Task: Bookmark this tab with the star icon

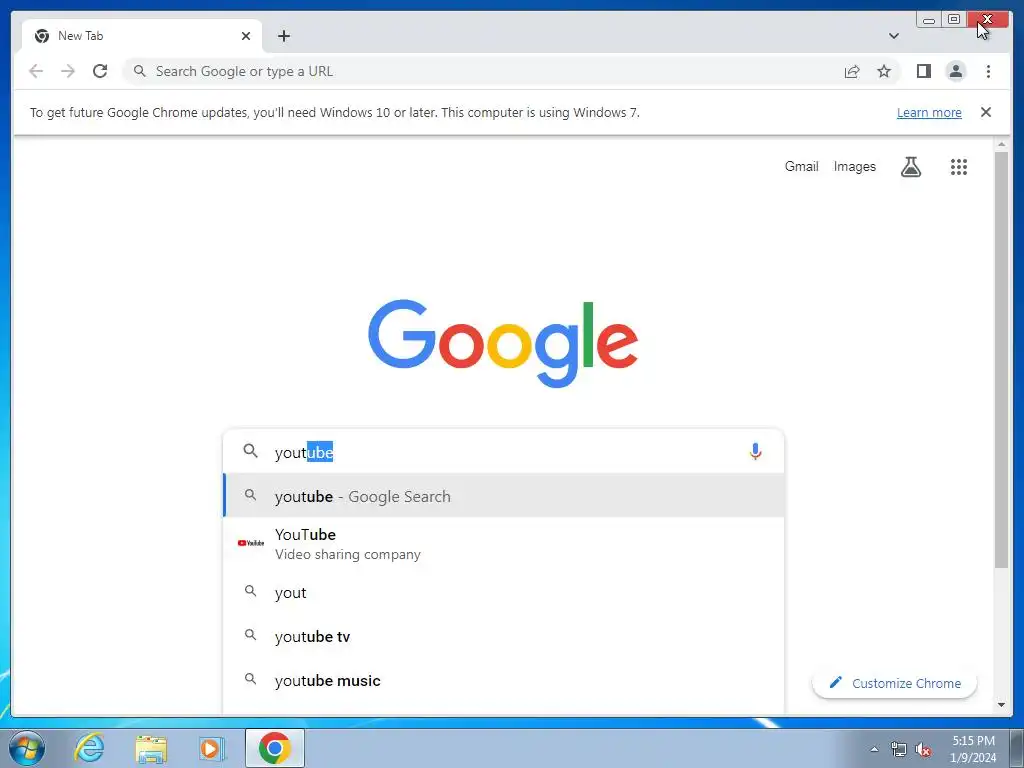Action: 884,71
